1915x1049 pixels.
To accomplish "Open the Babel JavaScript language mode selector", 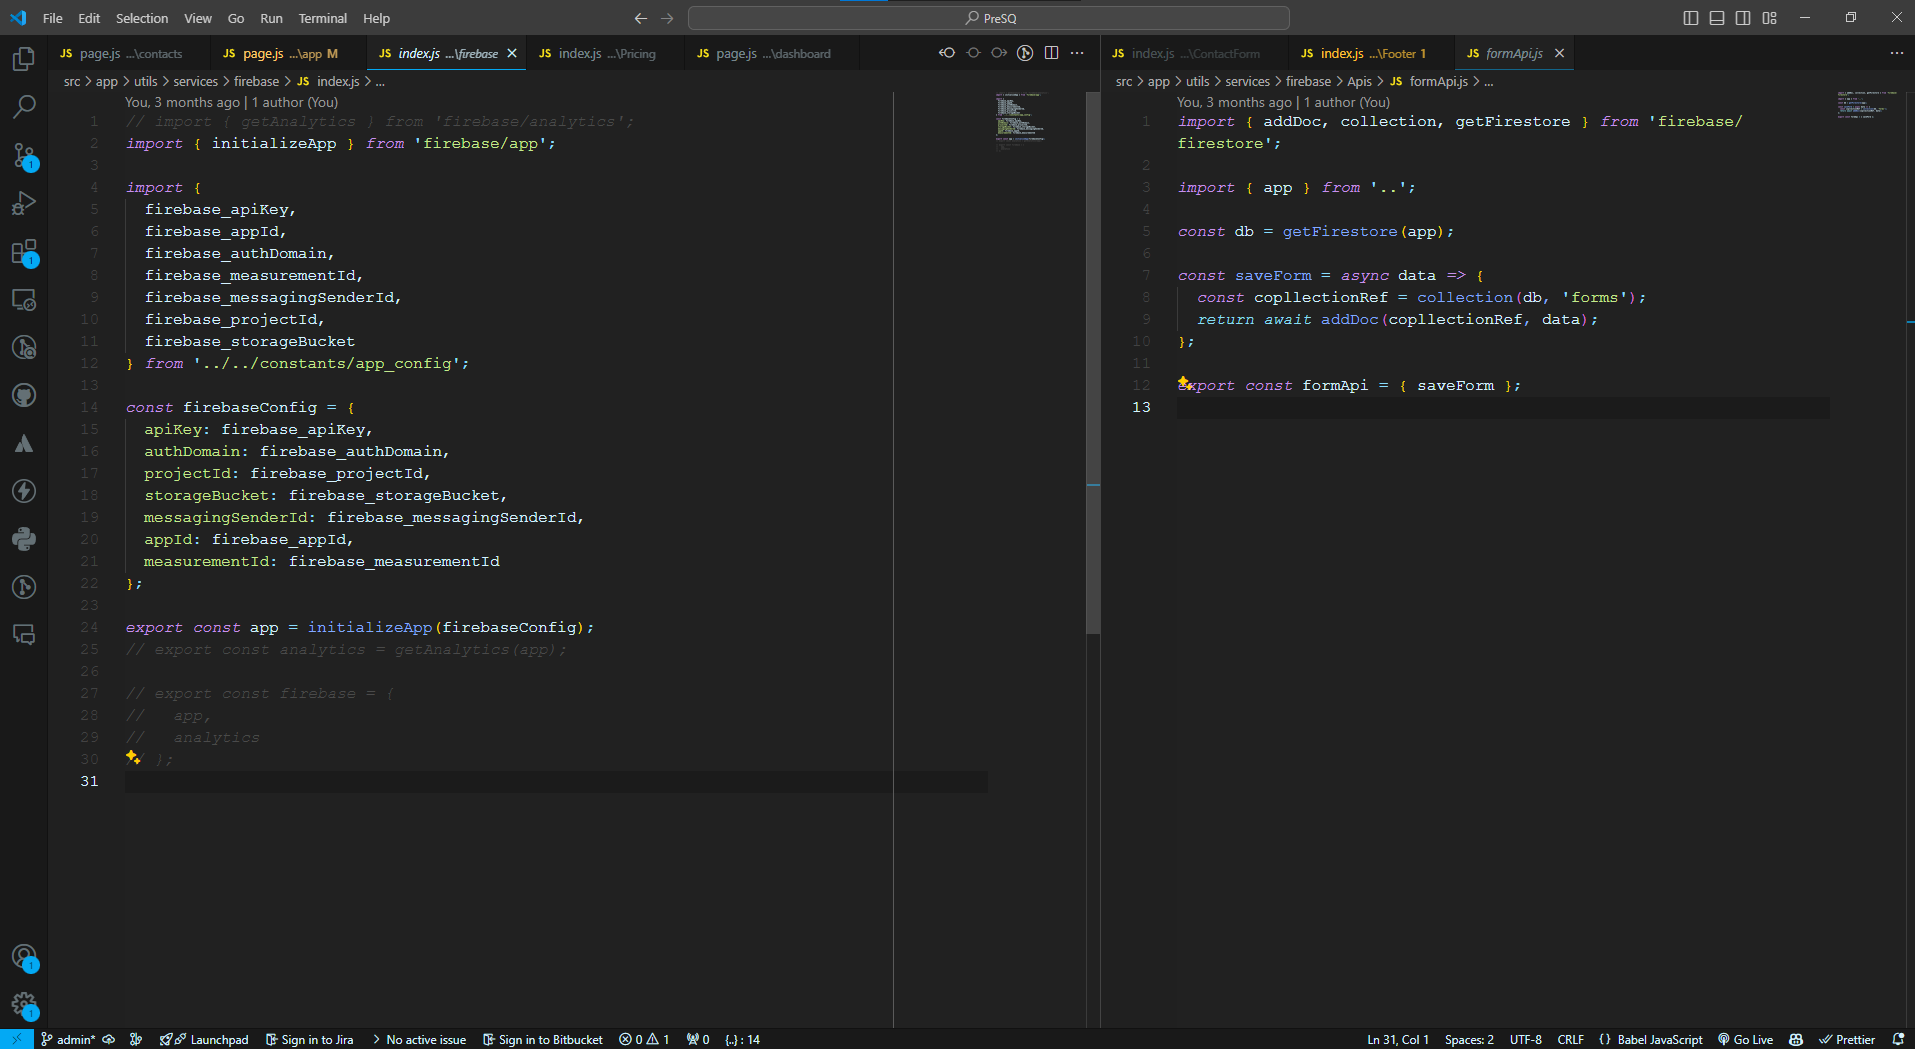I will pyautogui.click(x=1651, y=1039).
